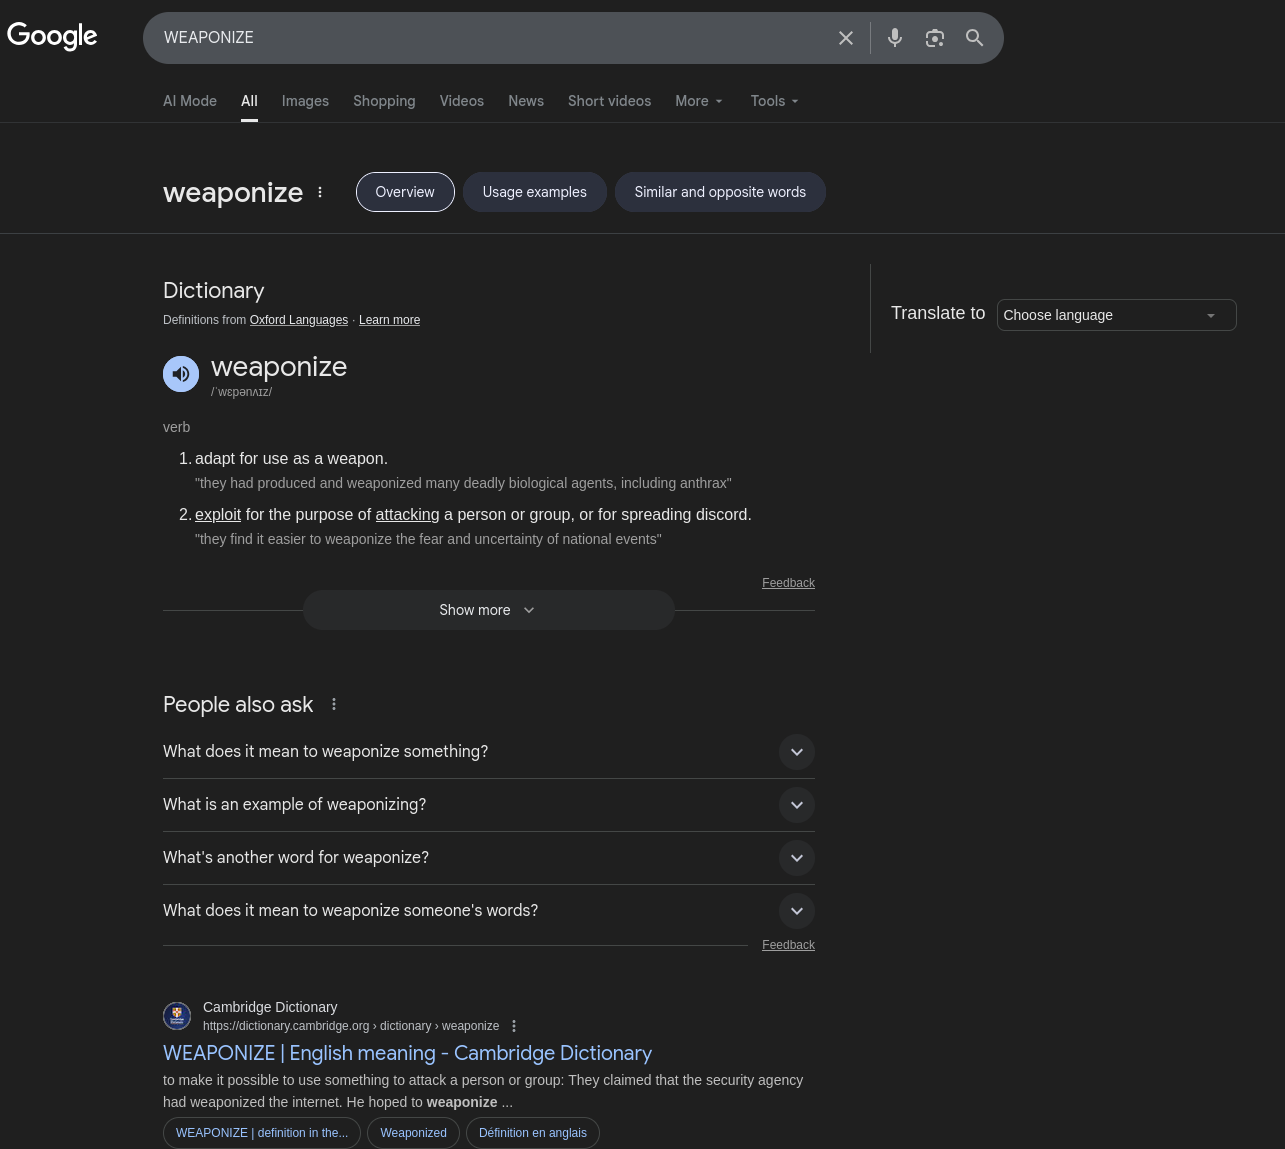Expand 'What's another word for weaponize?'
This screenshot has width=1285, height=1149.
489,858
